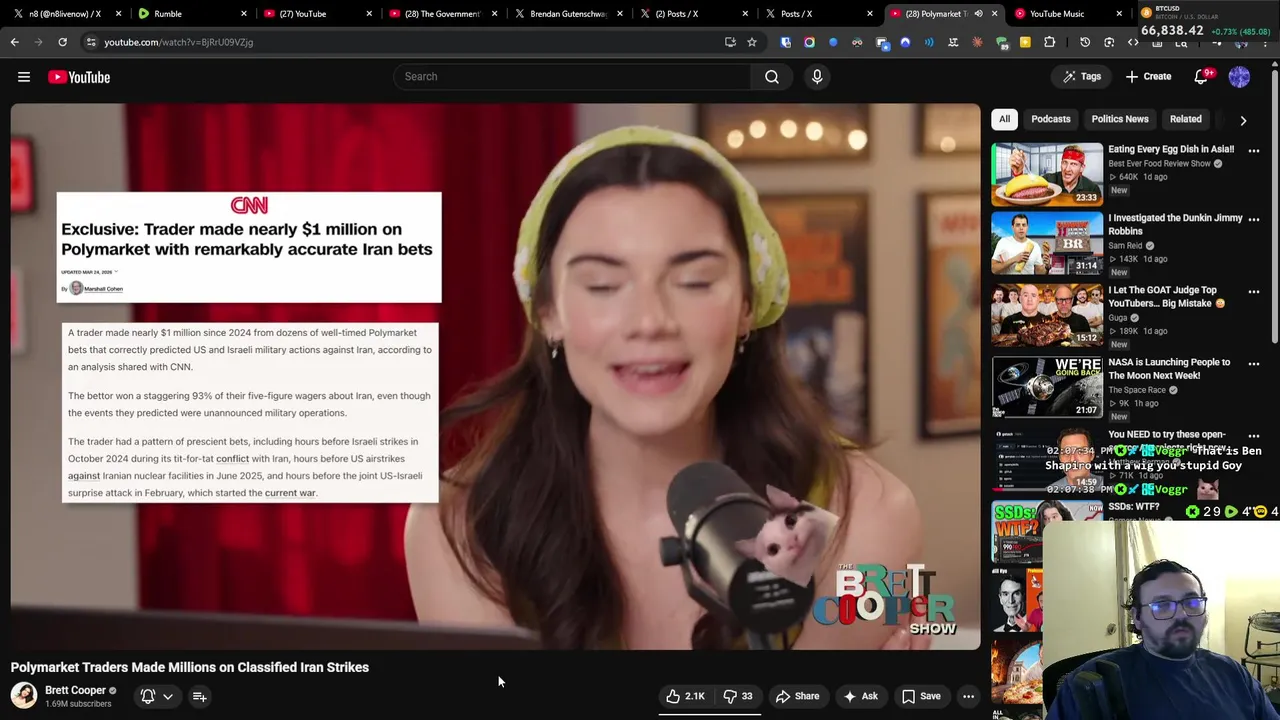This screenshot has width=1280, height=720.
Task: Pause the video by clicking the player
Action: (495, 376)
